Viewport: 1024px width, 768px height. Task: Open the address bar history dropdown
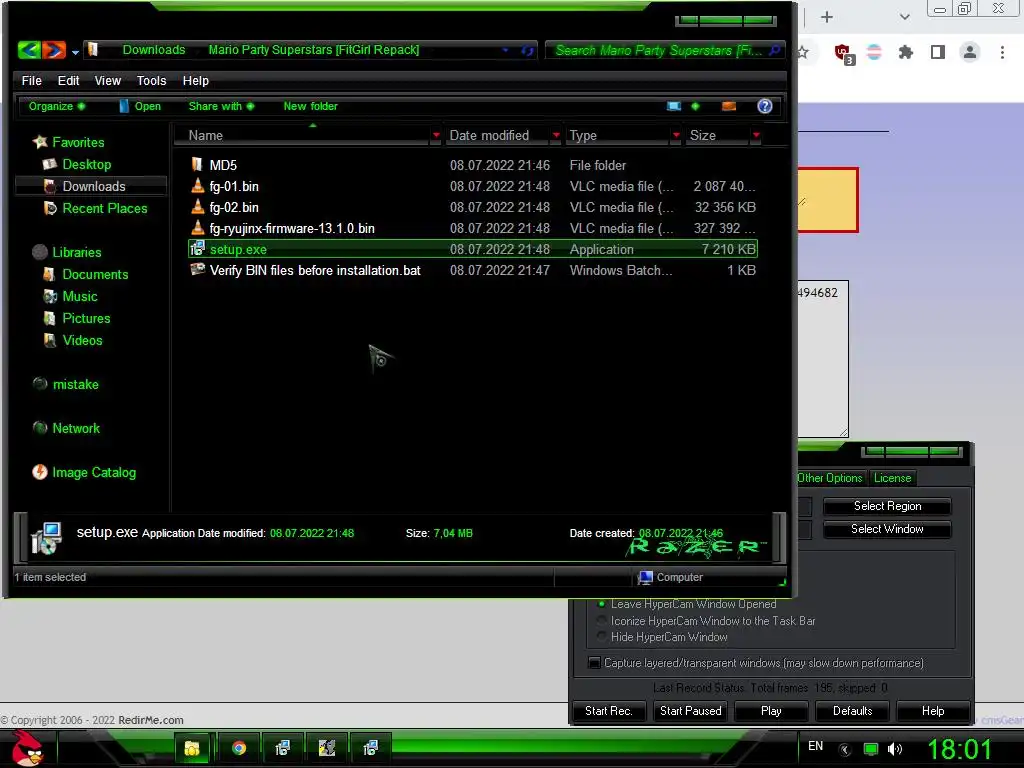(505, 50)
